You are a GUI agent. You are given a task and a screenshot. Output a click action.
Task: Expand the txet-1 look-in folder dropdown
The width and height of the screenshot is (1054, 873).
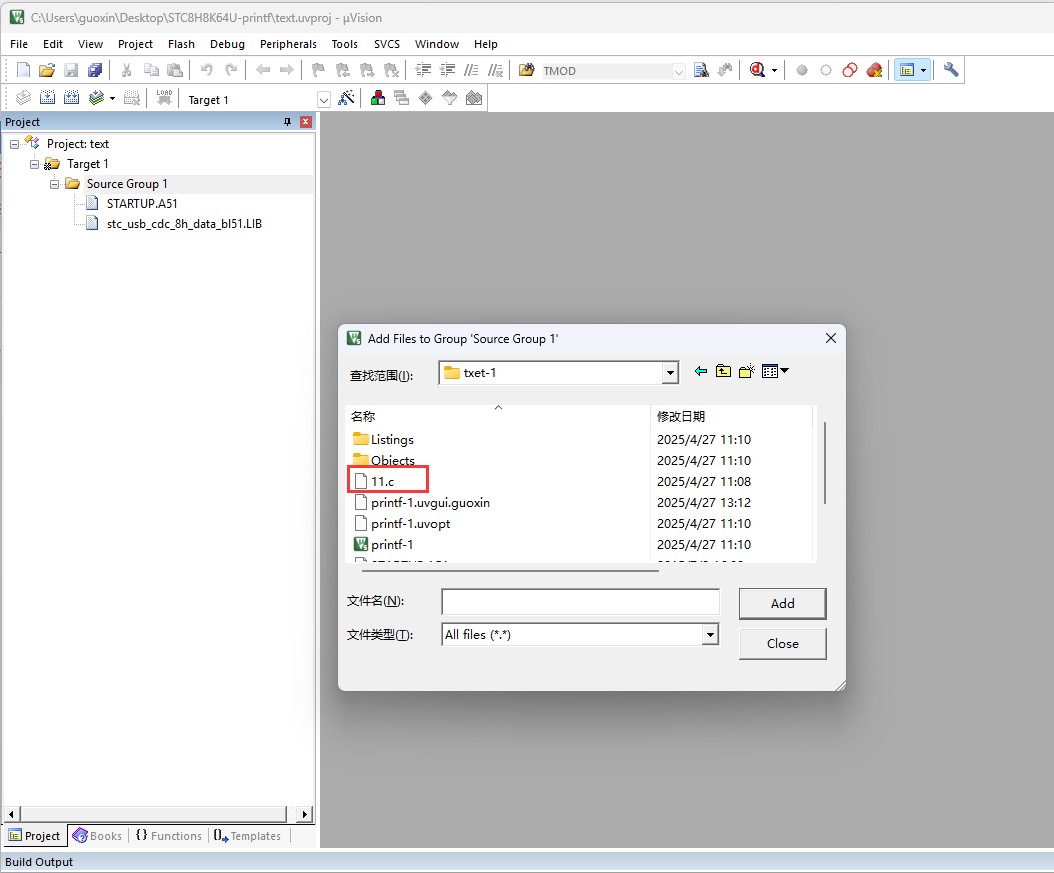point(670,373)
